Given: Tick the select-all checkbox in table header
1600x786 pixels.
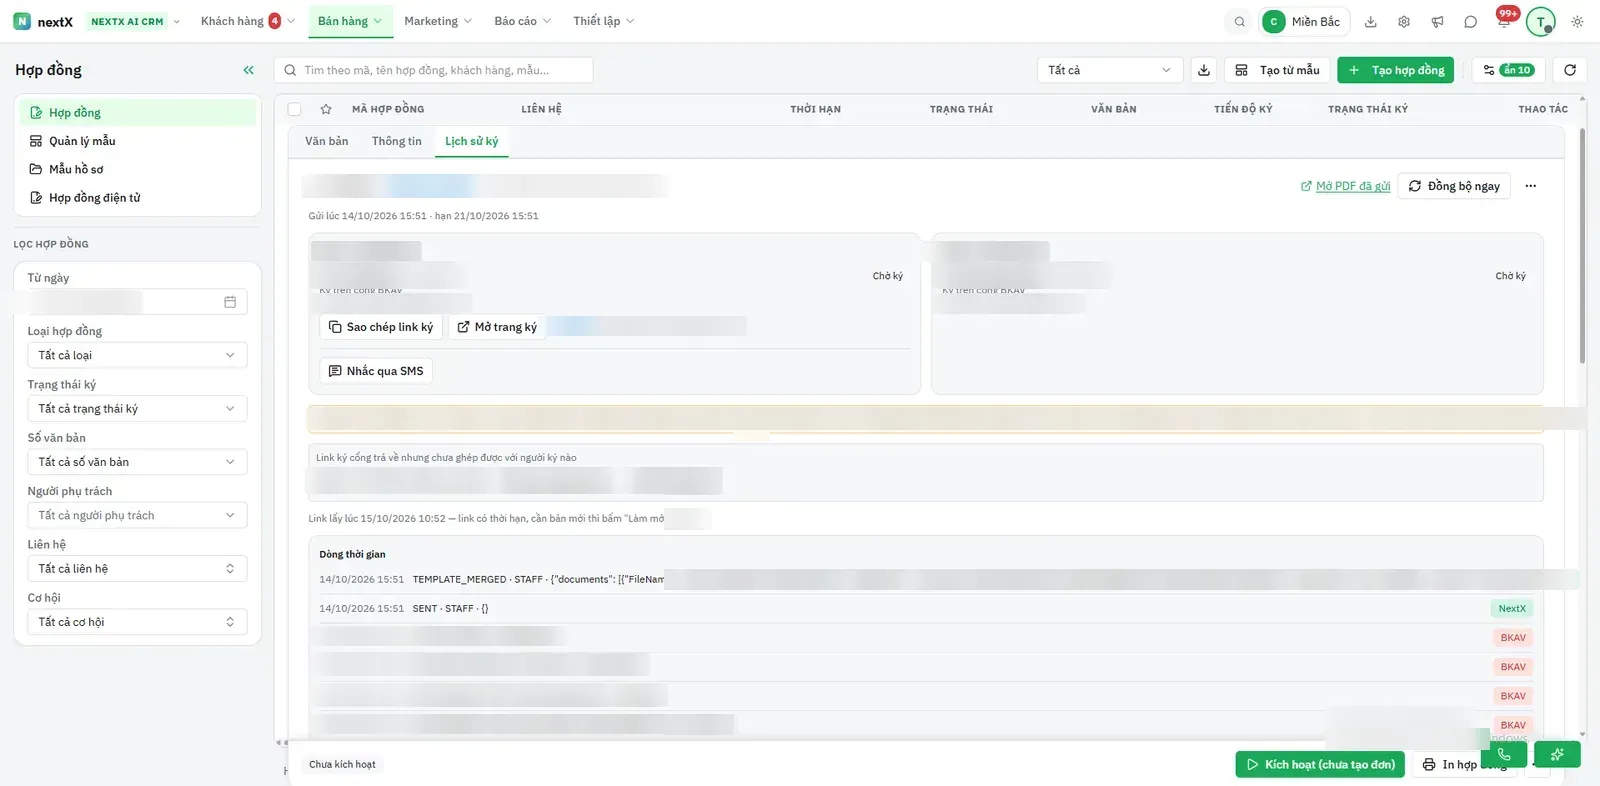Looking at the screenshot, I should 294,109.
